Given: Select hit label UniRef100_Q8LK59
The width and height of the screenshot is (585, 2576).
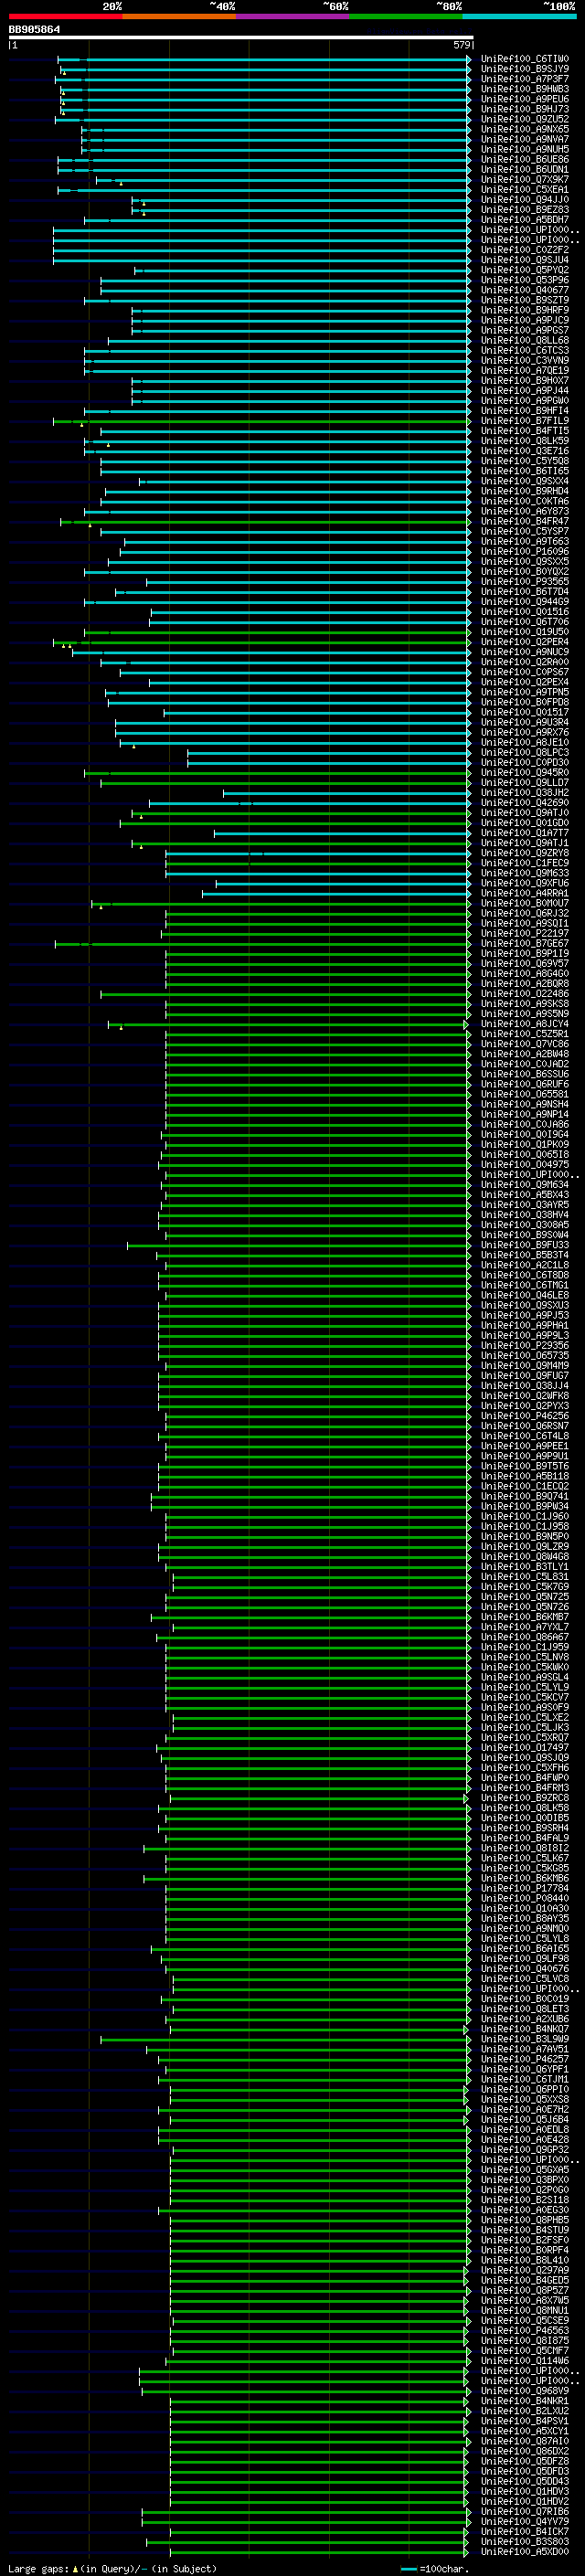Looking at the screenshot, I should click(525, 441).
